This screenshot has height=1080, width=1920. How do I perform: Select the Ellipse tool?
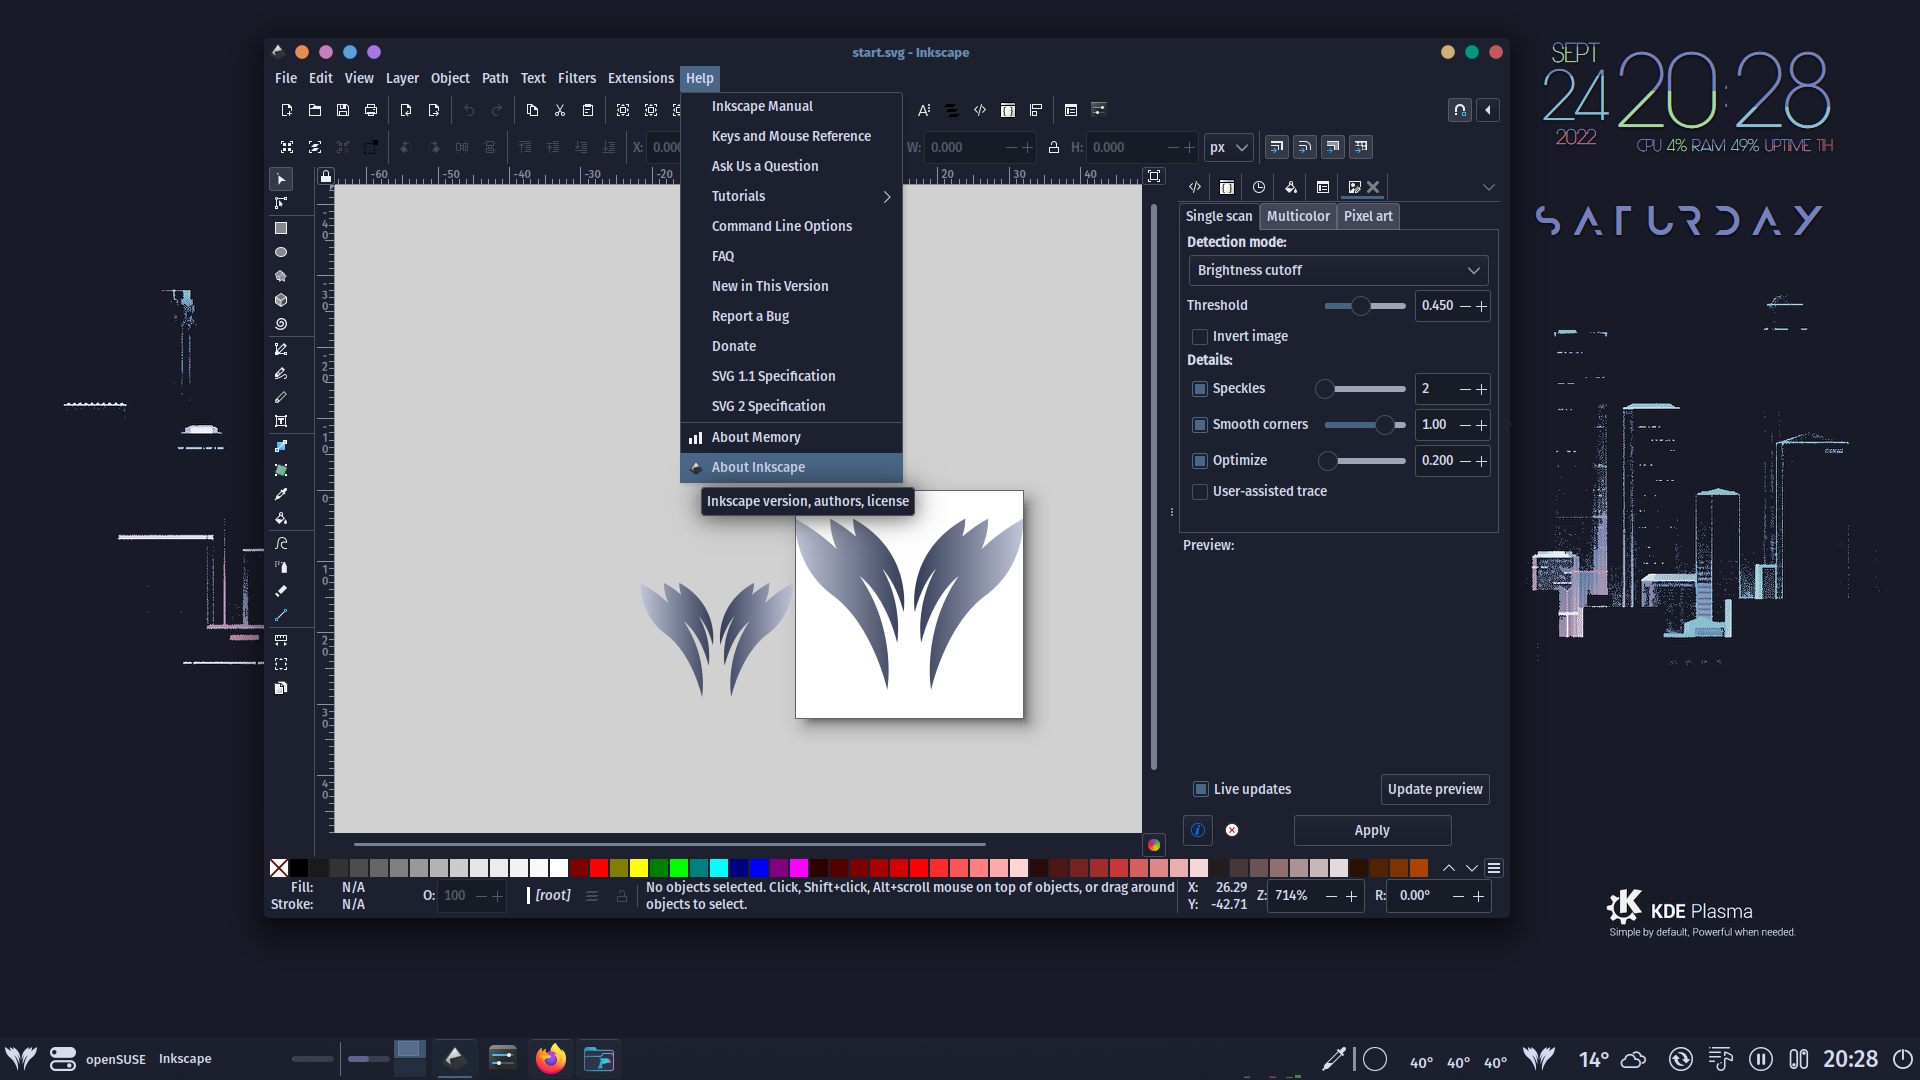281,252
